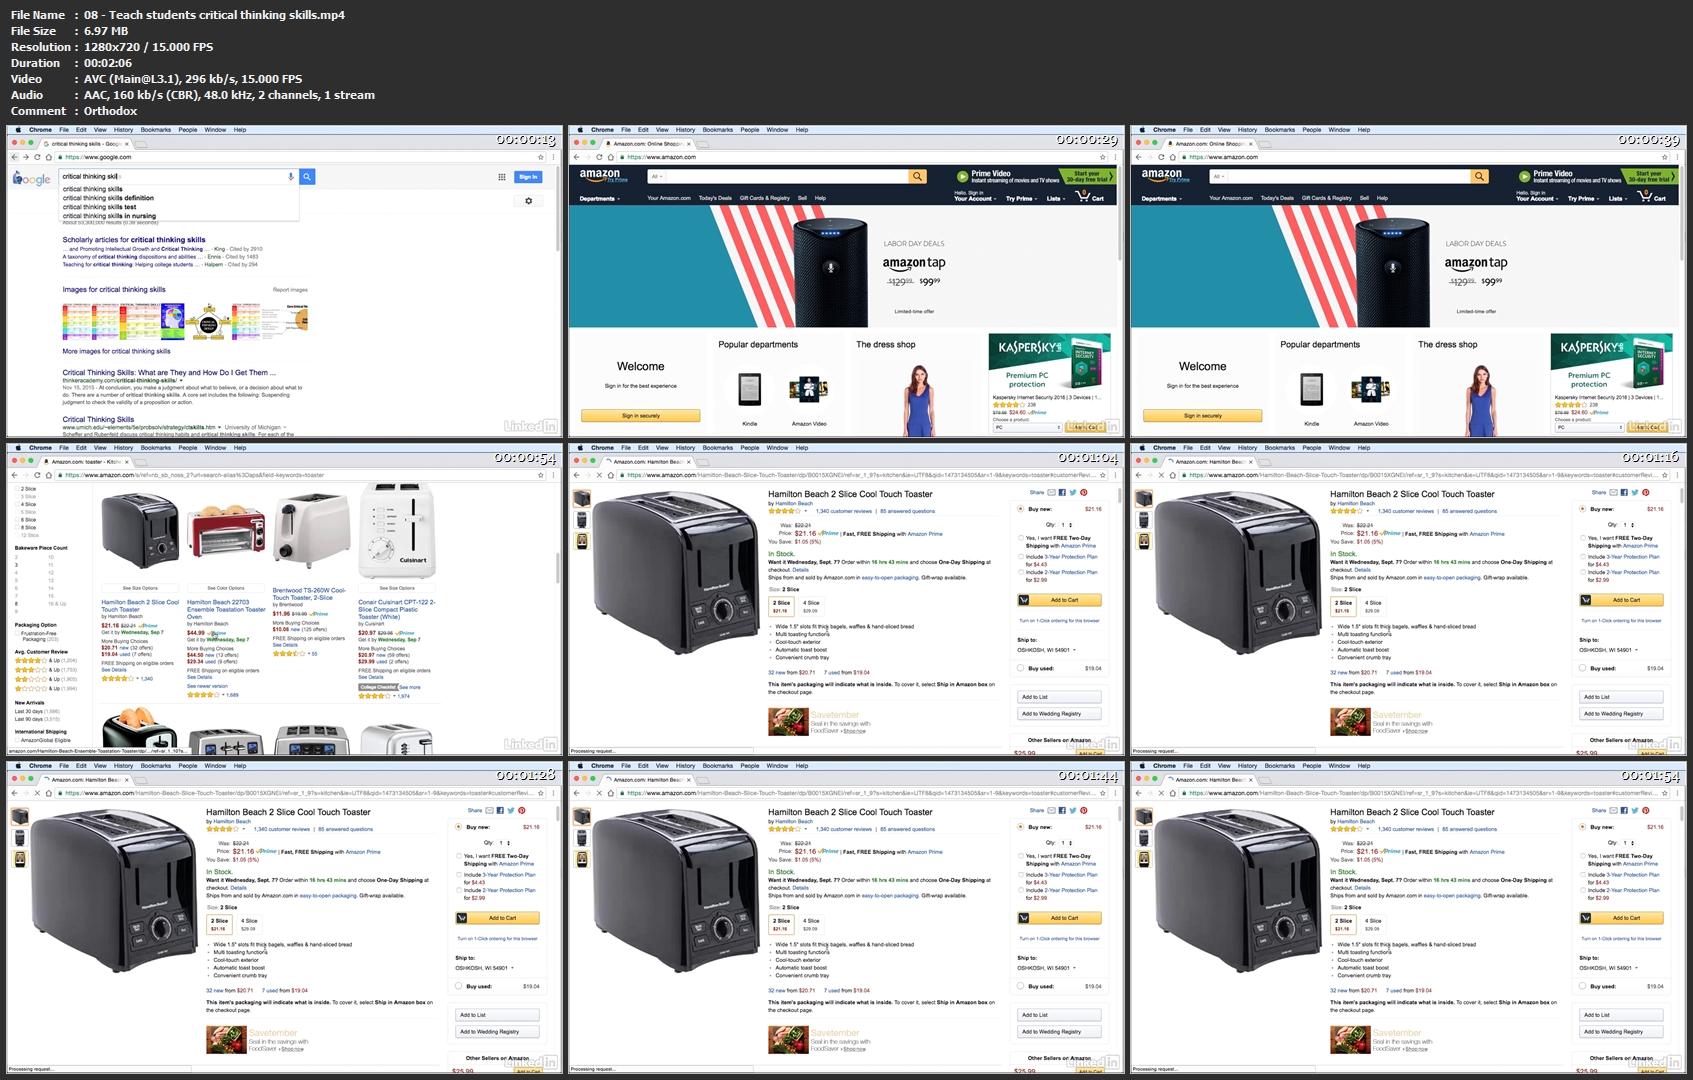Click the blue Google search magnifier button
1693x1080 pixels.
click(x=308, y=176)
